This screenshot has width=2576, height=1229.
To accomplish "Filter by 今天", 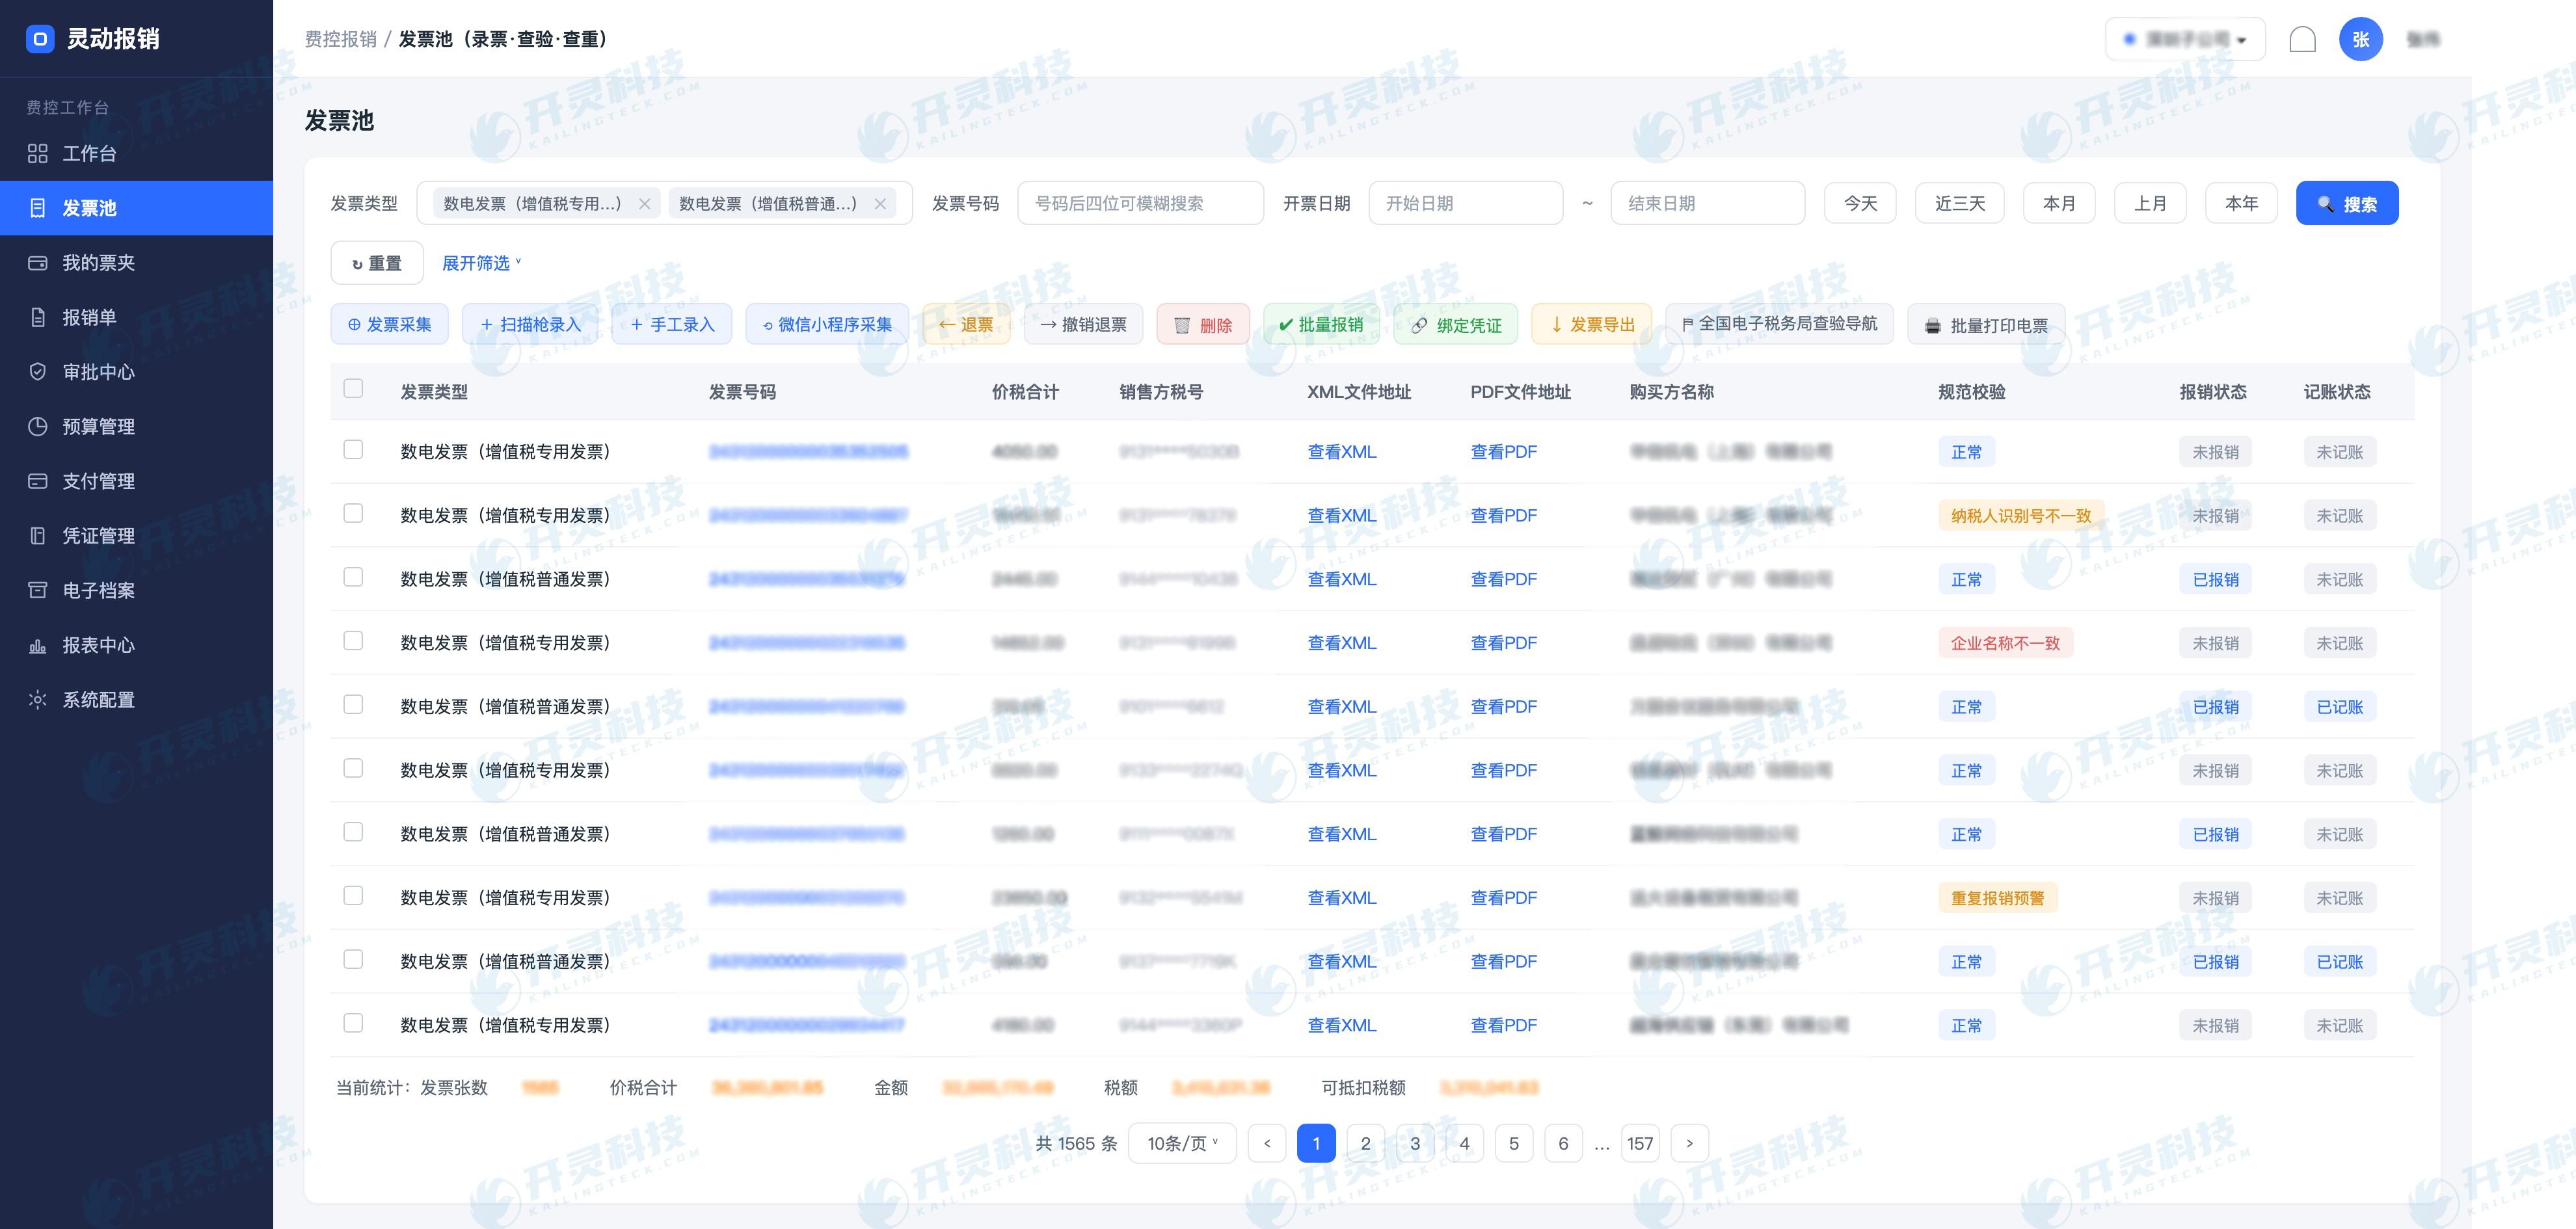I will click(1860, 203).
